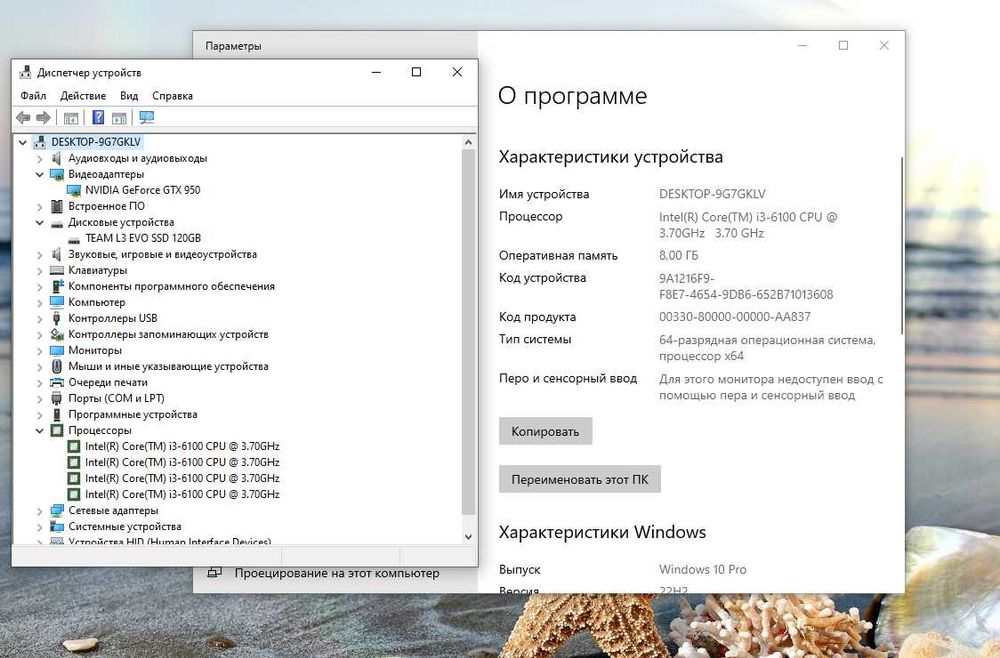Collapse the Дисковые устройства branch
The image size is (1000, 658).
point(40,223)
